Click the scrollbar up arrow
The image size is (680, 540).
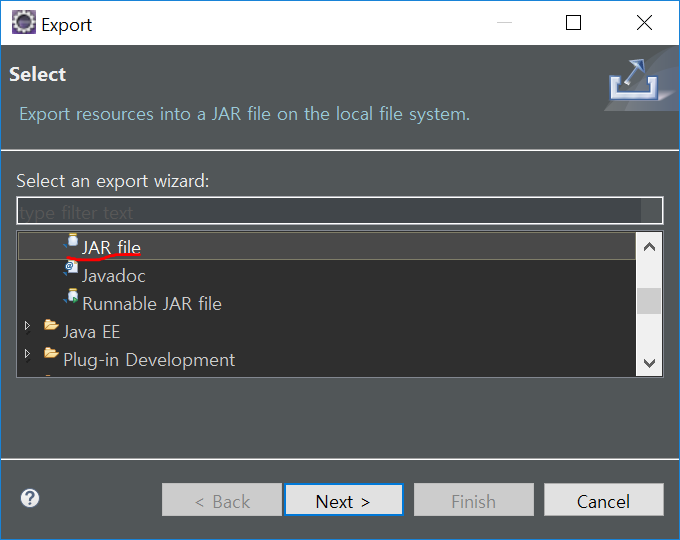649,247
